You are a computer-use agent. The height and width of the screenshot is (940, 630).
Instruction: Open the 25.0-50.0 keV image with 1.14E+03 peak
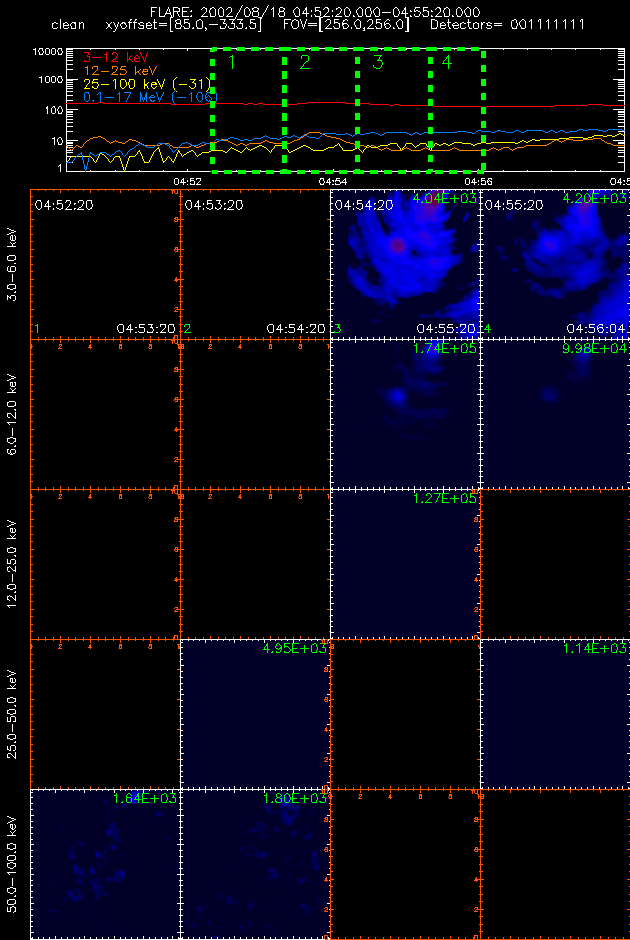(x=556, y=715)
